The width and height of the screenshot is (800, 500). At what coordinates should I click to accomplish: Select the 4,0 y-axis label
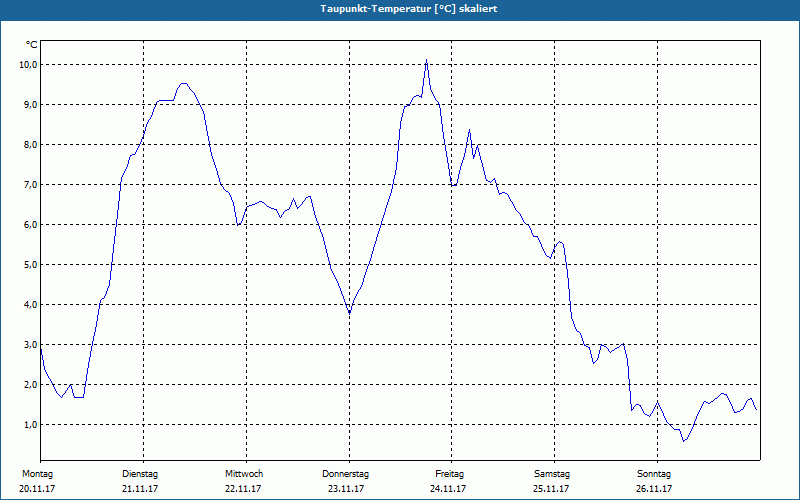30,305
